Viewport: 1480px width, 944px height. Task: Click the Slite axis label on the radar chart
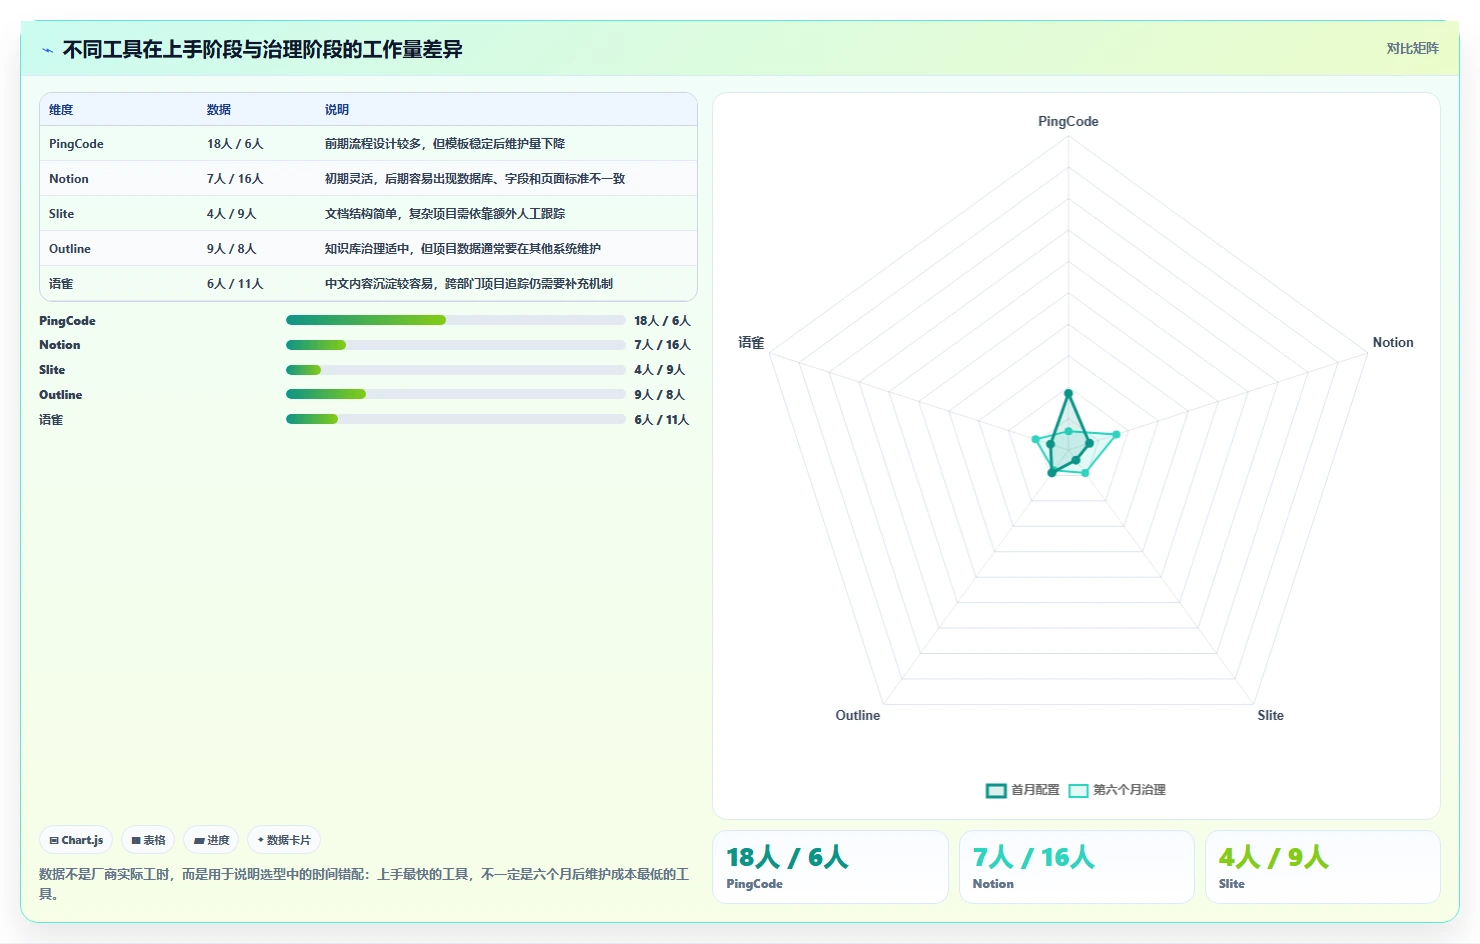1271,716
